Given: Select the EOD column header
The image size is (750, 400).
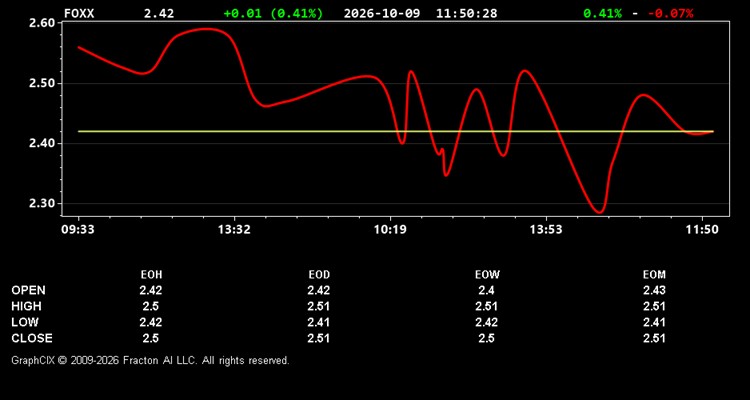Looking at the screenshot, I should tap(319, 275).
